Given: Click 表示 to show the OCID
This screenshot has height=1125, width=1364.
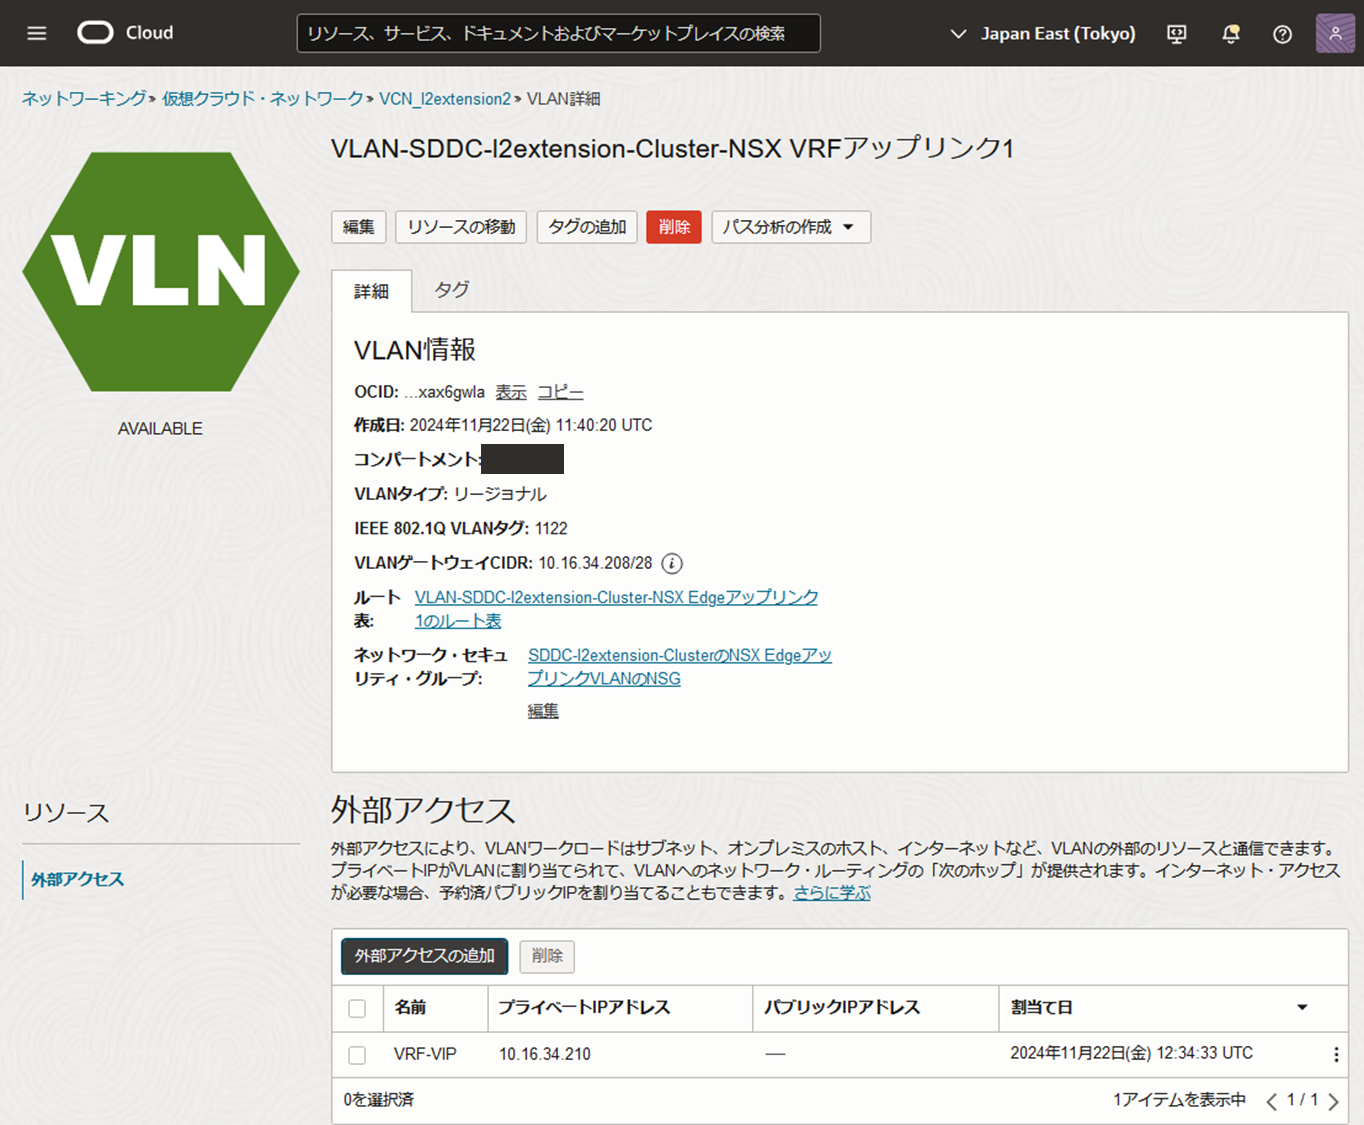Looking at the screenshot, I should 511,392.
